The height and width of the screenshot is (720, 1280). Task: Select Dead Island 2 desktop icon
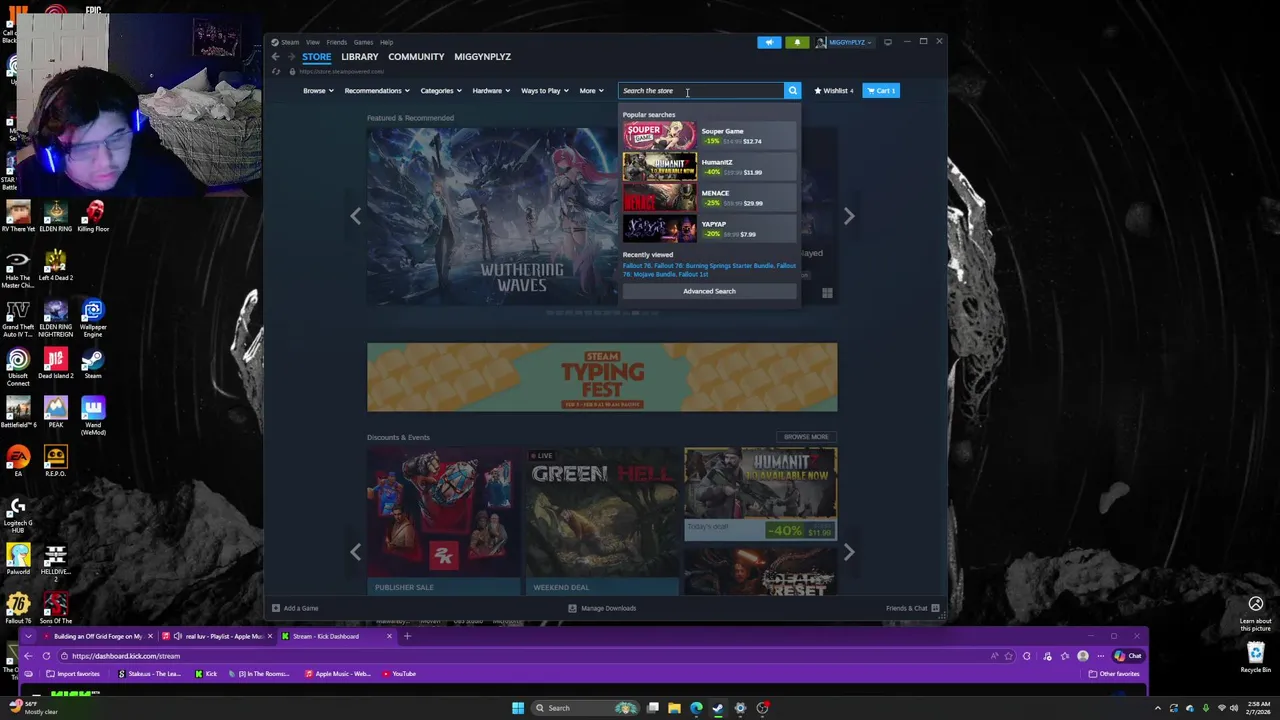pyautogui.click(x=55, y=363)
